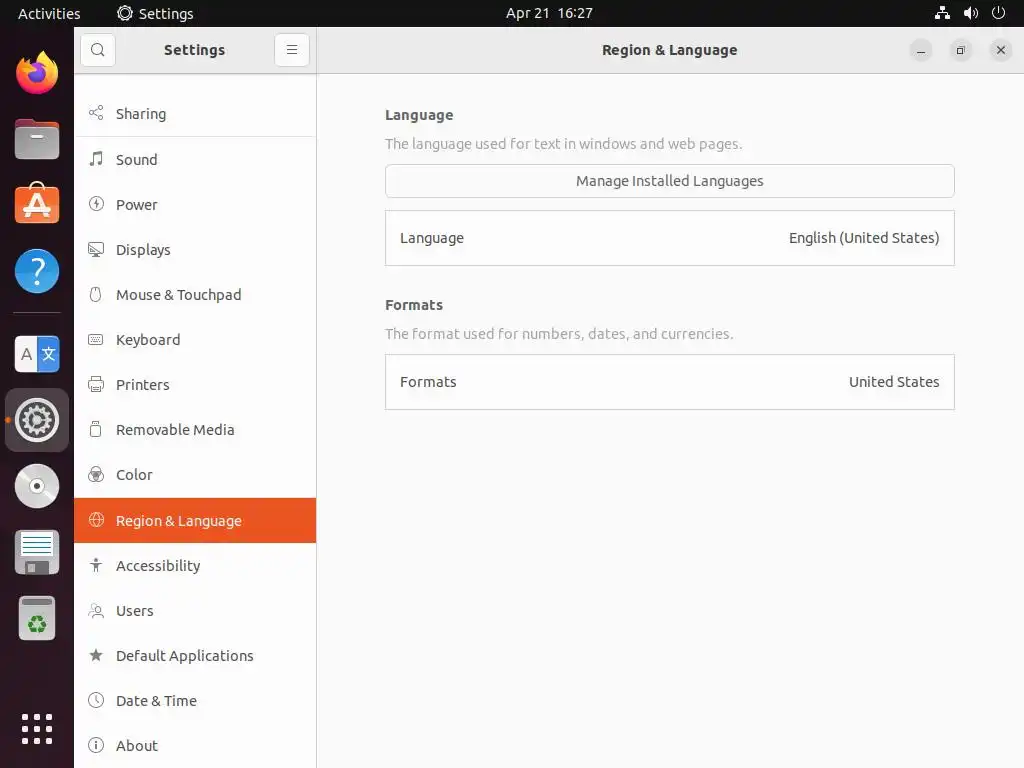The height and width of the screenshot is (768, 1024).
Task: Click the search icon in Settings header
Action: (97, 50)
